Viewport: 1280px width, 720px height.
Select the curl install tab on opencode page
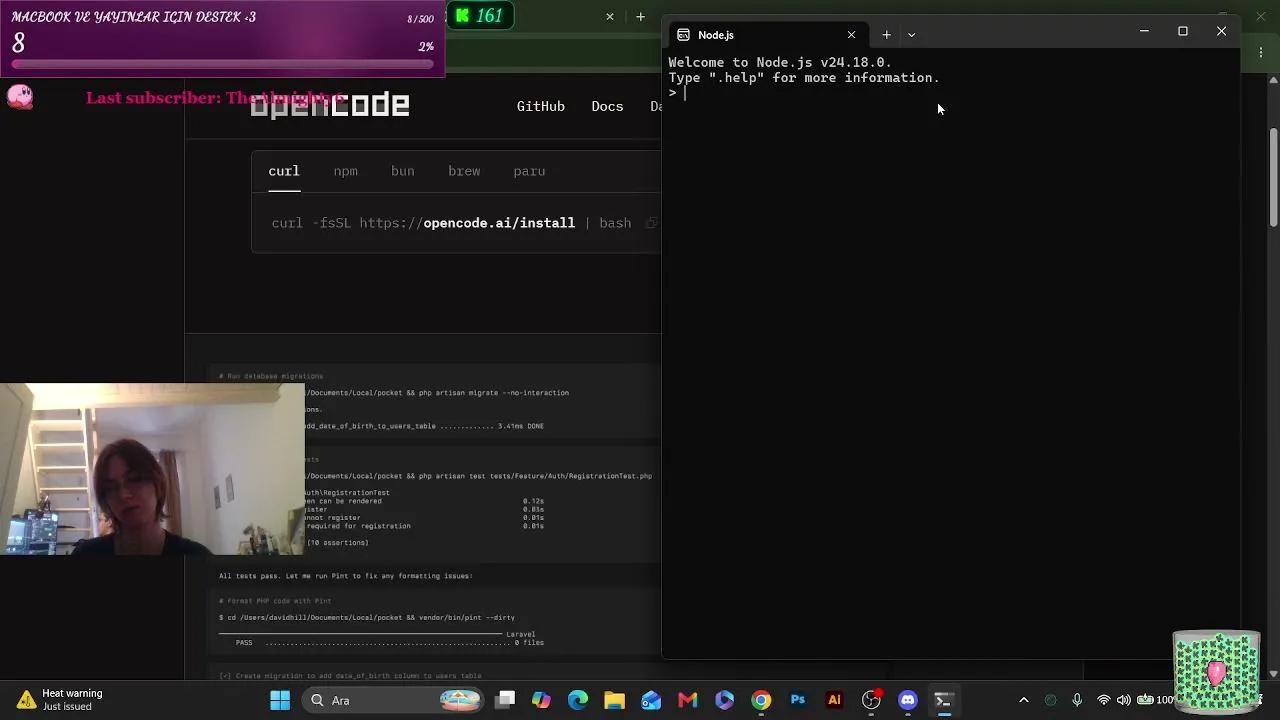[x=284, y=171]
